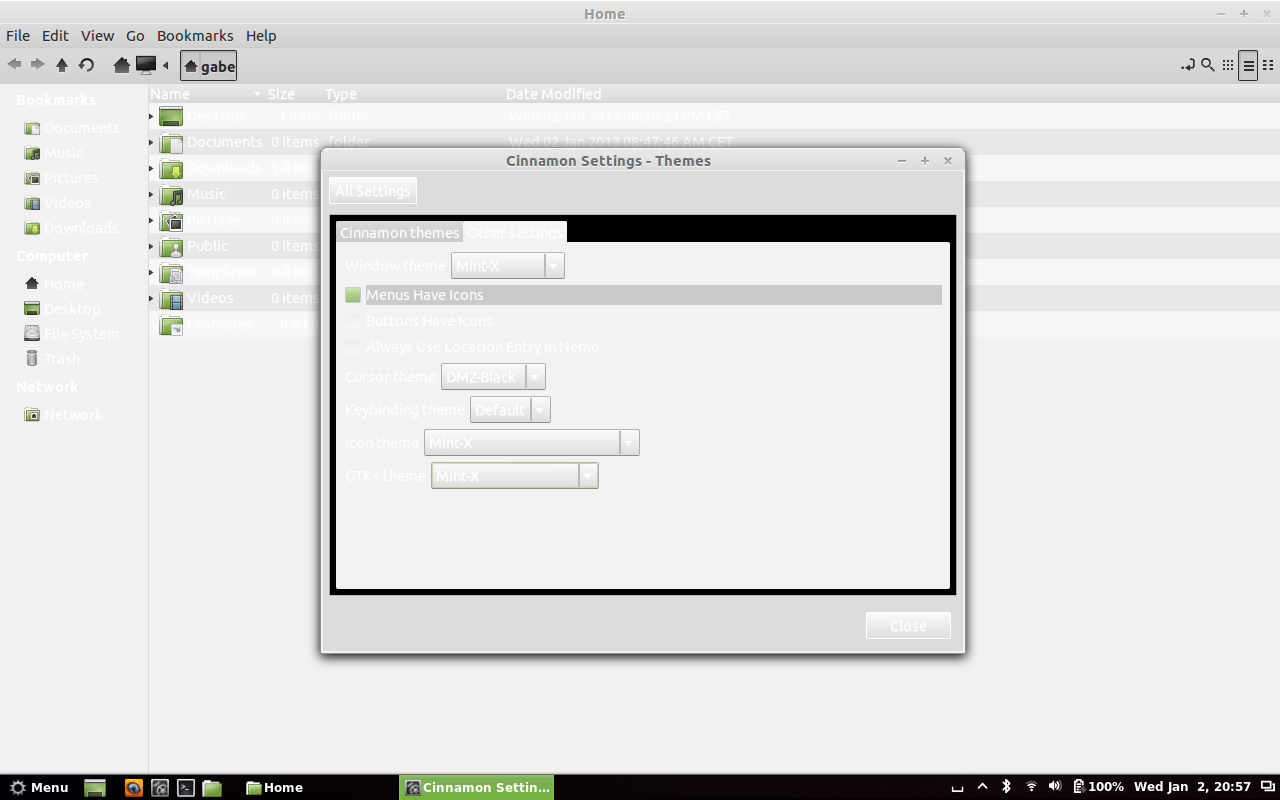Check Always Use Location Entry In Nemo
The height and width of the screenshot is (800, 1280).
pyautogui.click(x=353, y=346)
